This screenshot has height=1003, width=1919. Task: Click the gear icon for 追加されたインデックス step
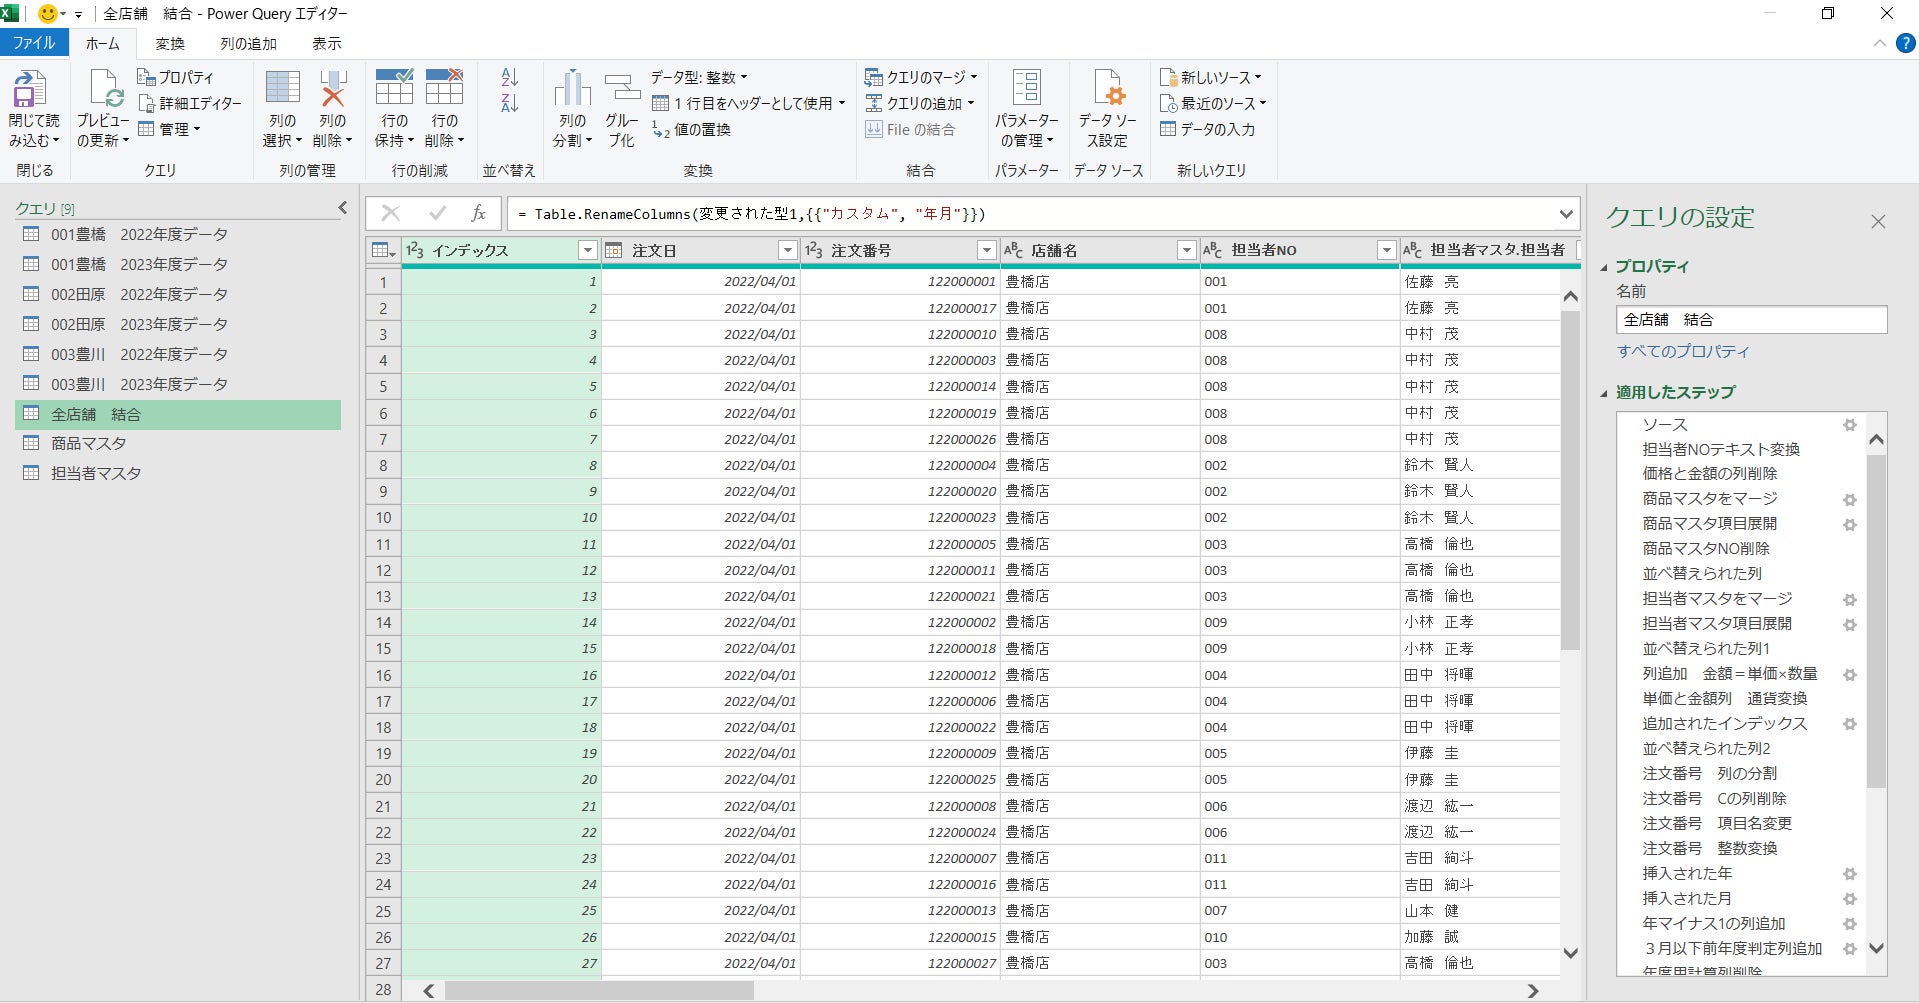point(1849,724)
